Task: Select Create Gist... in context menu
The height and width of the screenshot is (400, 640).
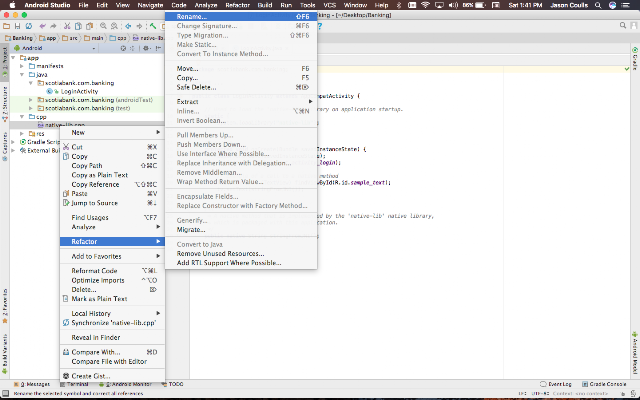Action: tap(112, 376)
